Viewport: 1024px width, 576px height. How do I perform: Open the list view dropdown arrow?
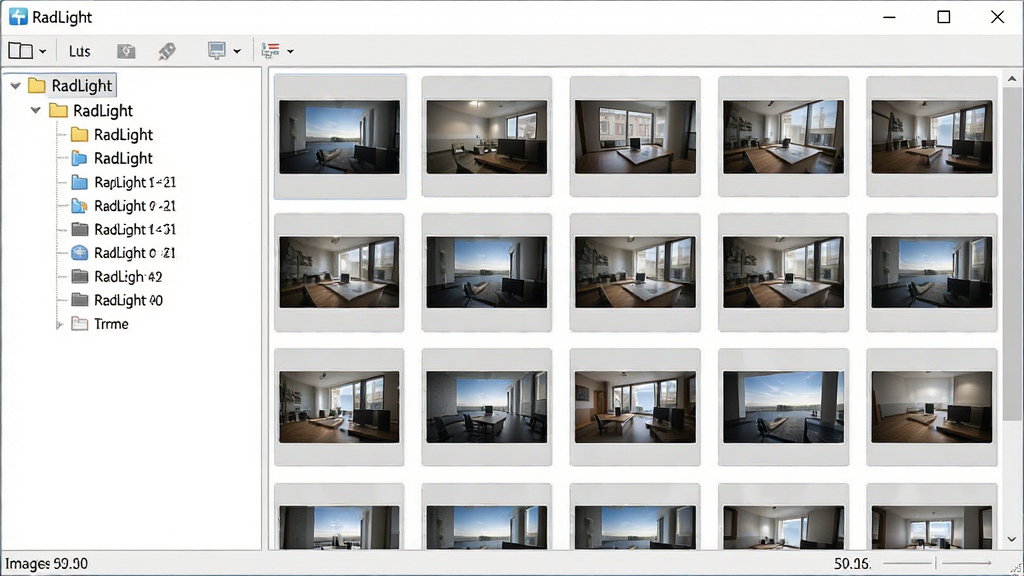pyautogui.click(x=291, y=52)
